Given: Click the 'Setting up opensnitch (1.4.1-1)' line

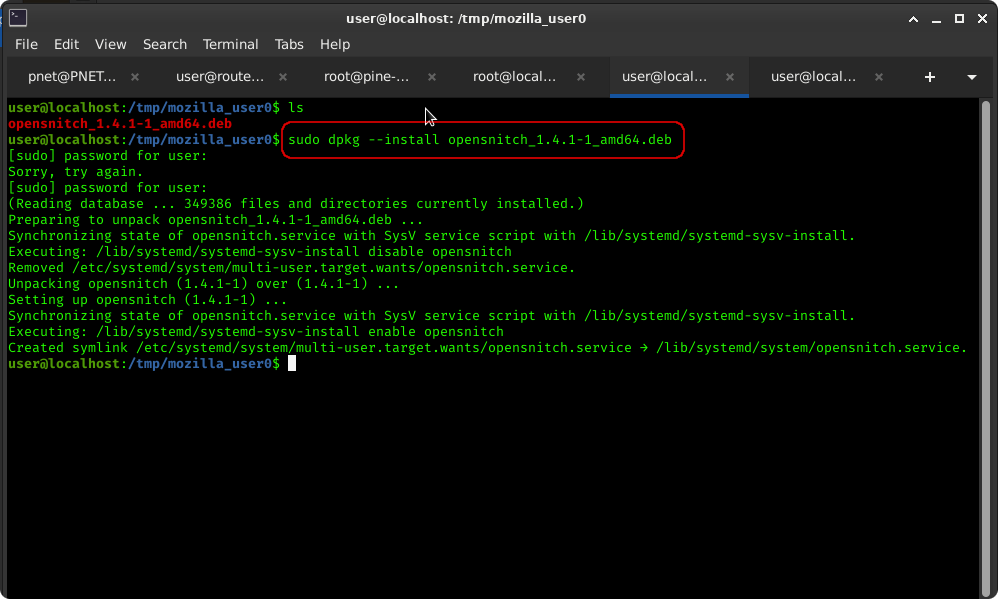Looking at the screenshot, I should [x=148, y=299].
